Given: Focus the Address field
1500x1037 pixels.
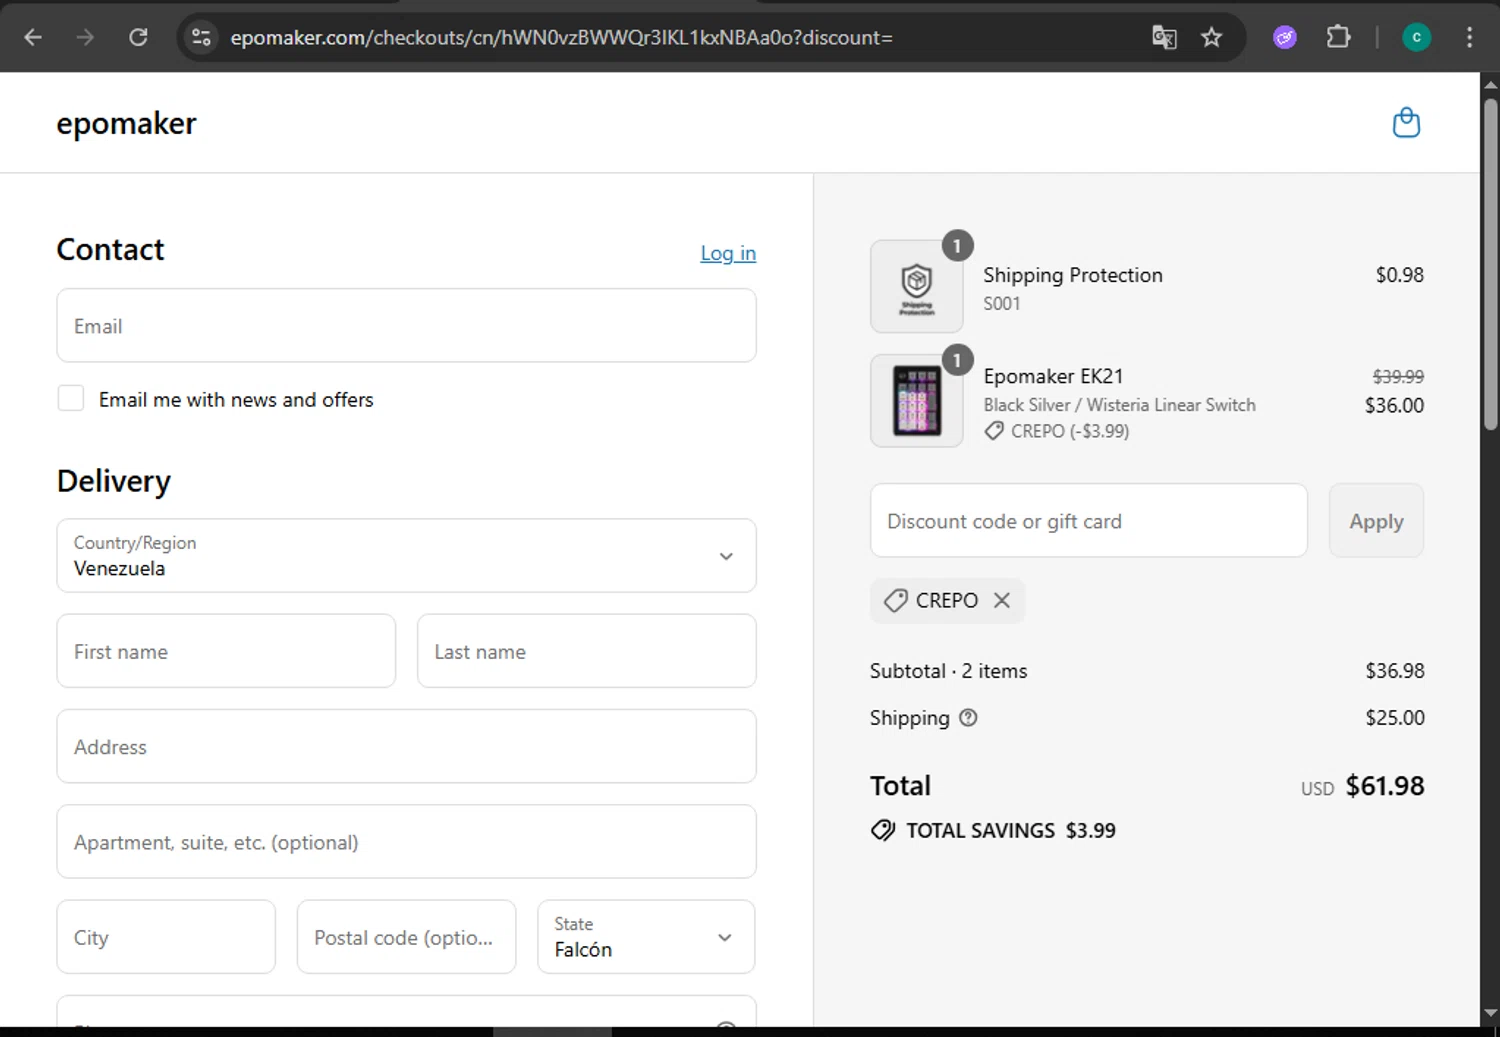Looking at the screenshot, I should [406, 746].
